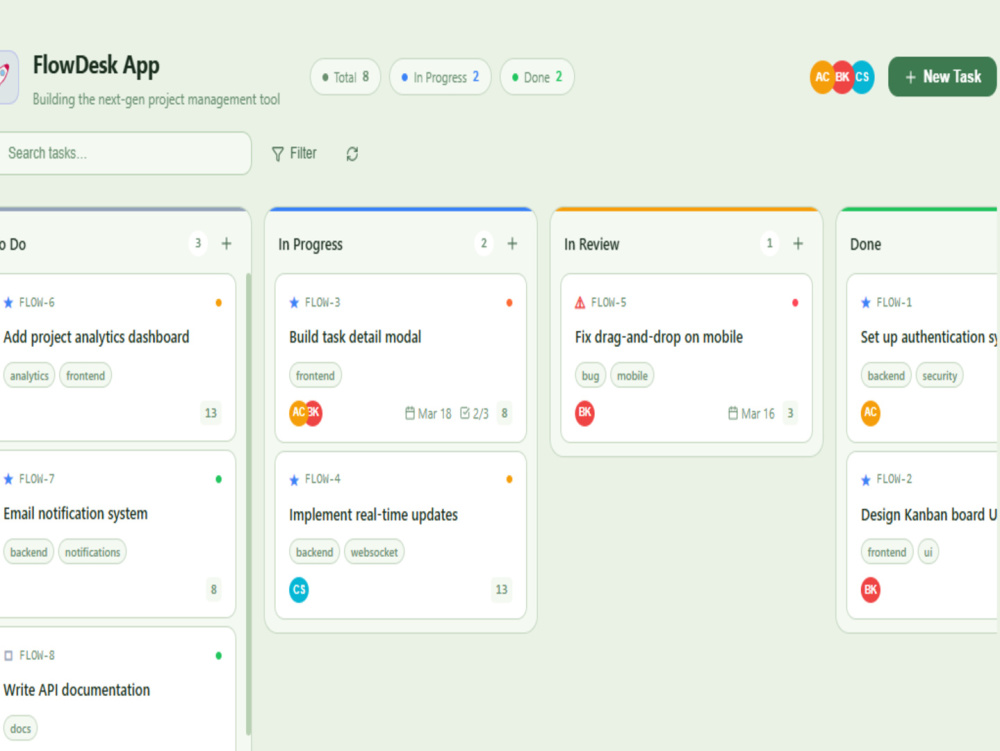Click the CS assignee avatar on FLOW-4
The image size is (1000, 751).
[x=299, y=590]
